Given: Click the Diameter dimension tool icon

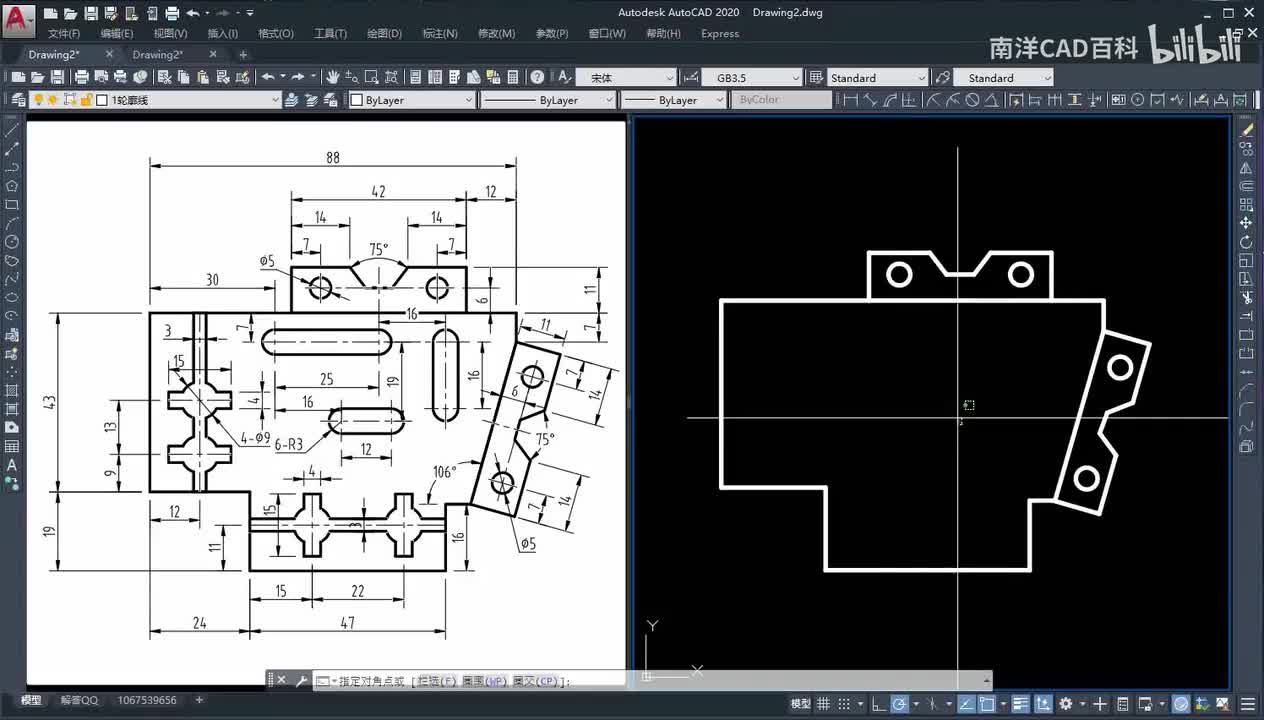Looking at the screenshot, I should tap(972, 100).
